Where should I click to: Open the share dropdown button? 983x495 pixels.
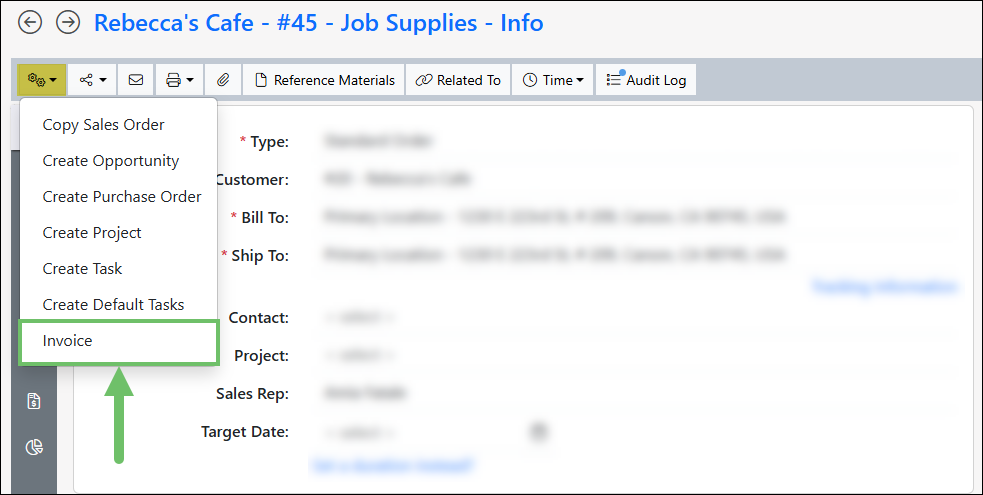(x=92, y=80)
